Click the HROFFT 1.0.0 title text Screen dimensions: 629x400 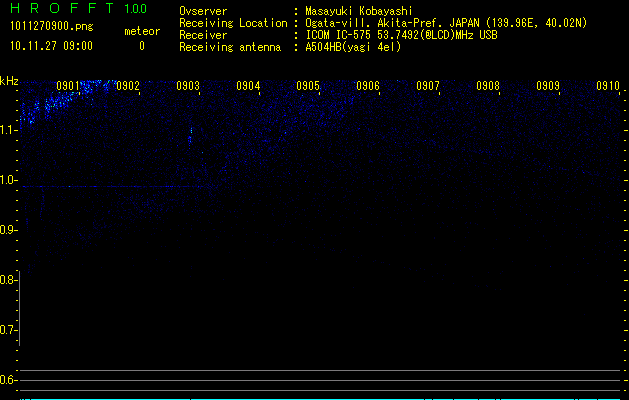(79, 8)
